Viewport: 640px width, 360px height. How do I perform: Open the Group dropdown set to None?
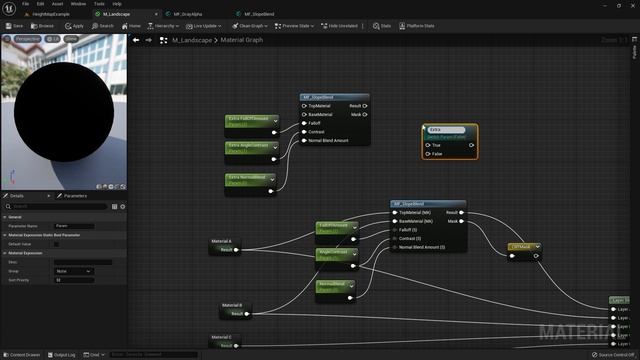74,271
